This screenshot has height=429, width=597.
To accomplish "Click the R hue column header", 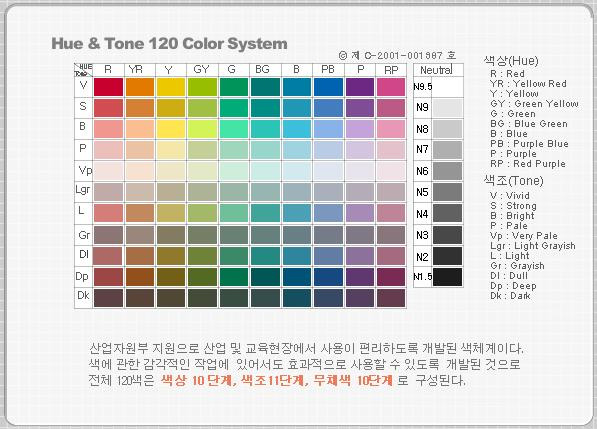I will pos(108,70).
